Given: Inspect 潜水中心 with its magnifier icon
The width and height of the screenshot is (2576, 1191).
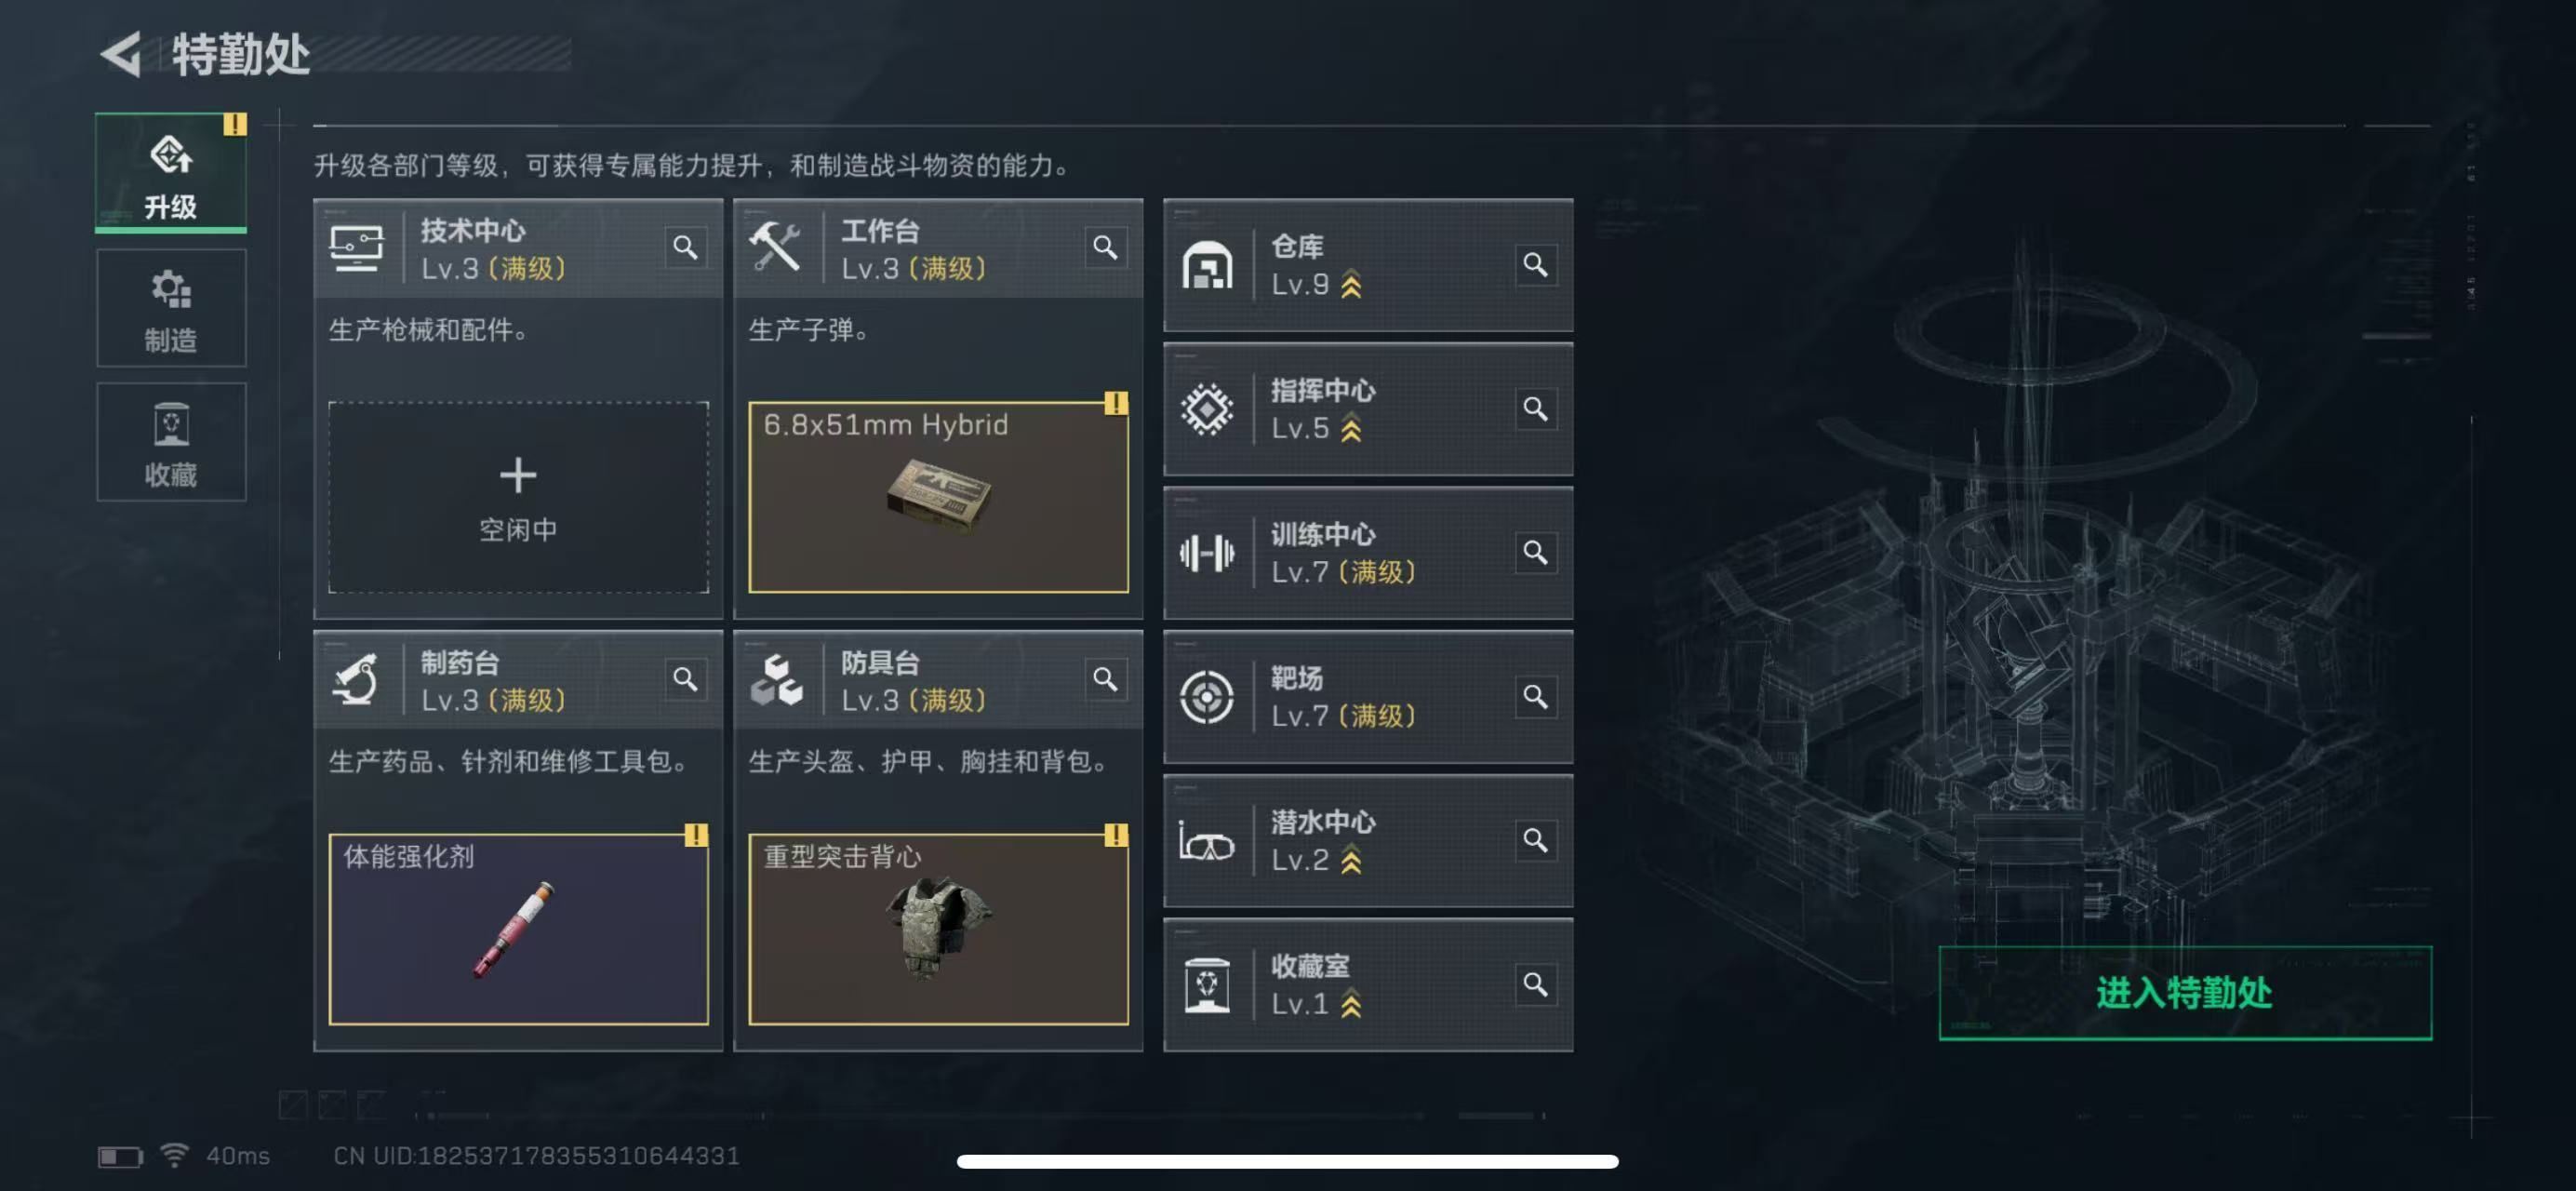Looking at the screenshot, I should (x=1535, y=840).
